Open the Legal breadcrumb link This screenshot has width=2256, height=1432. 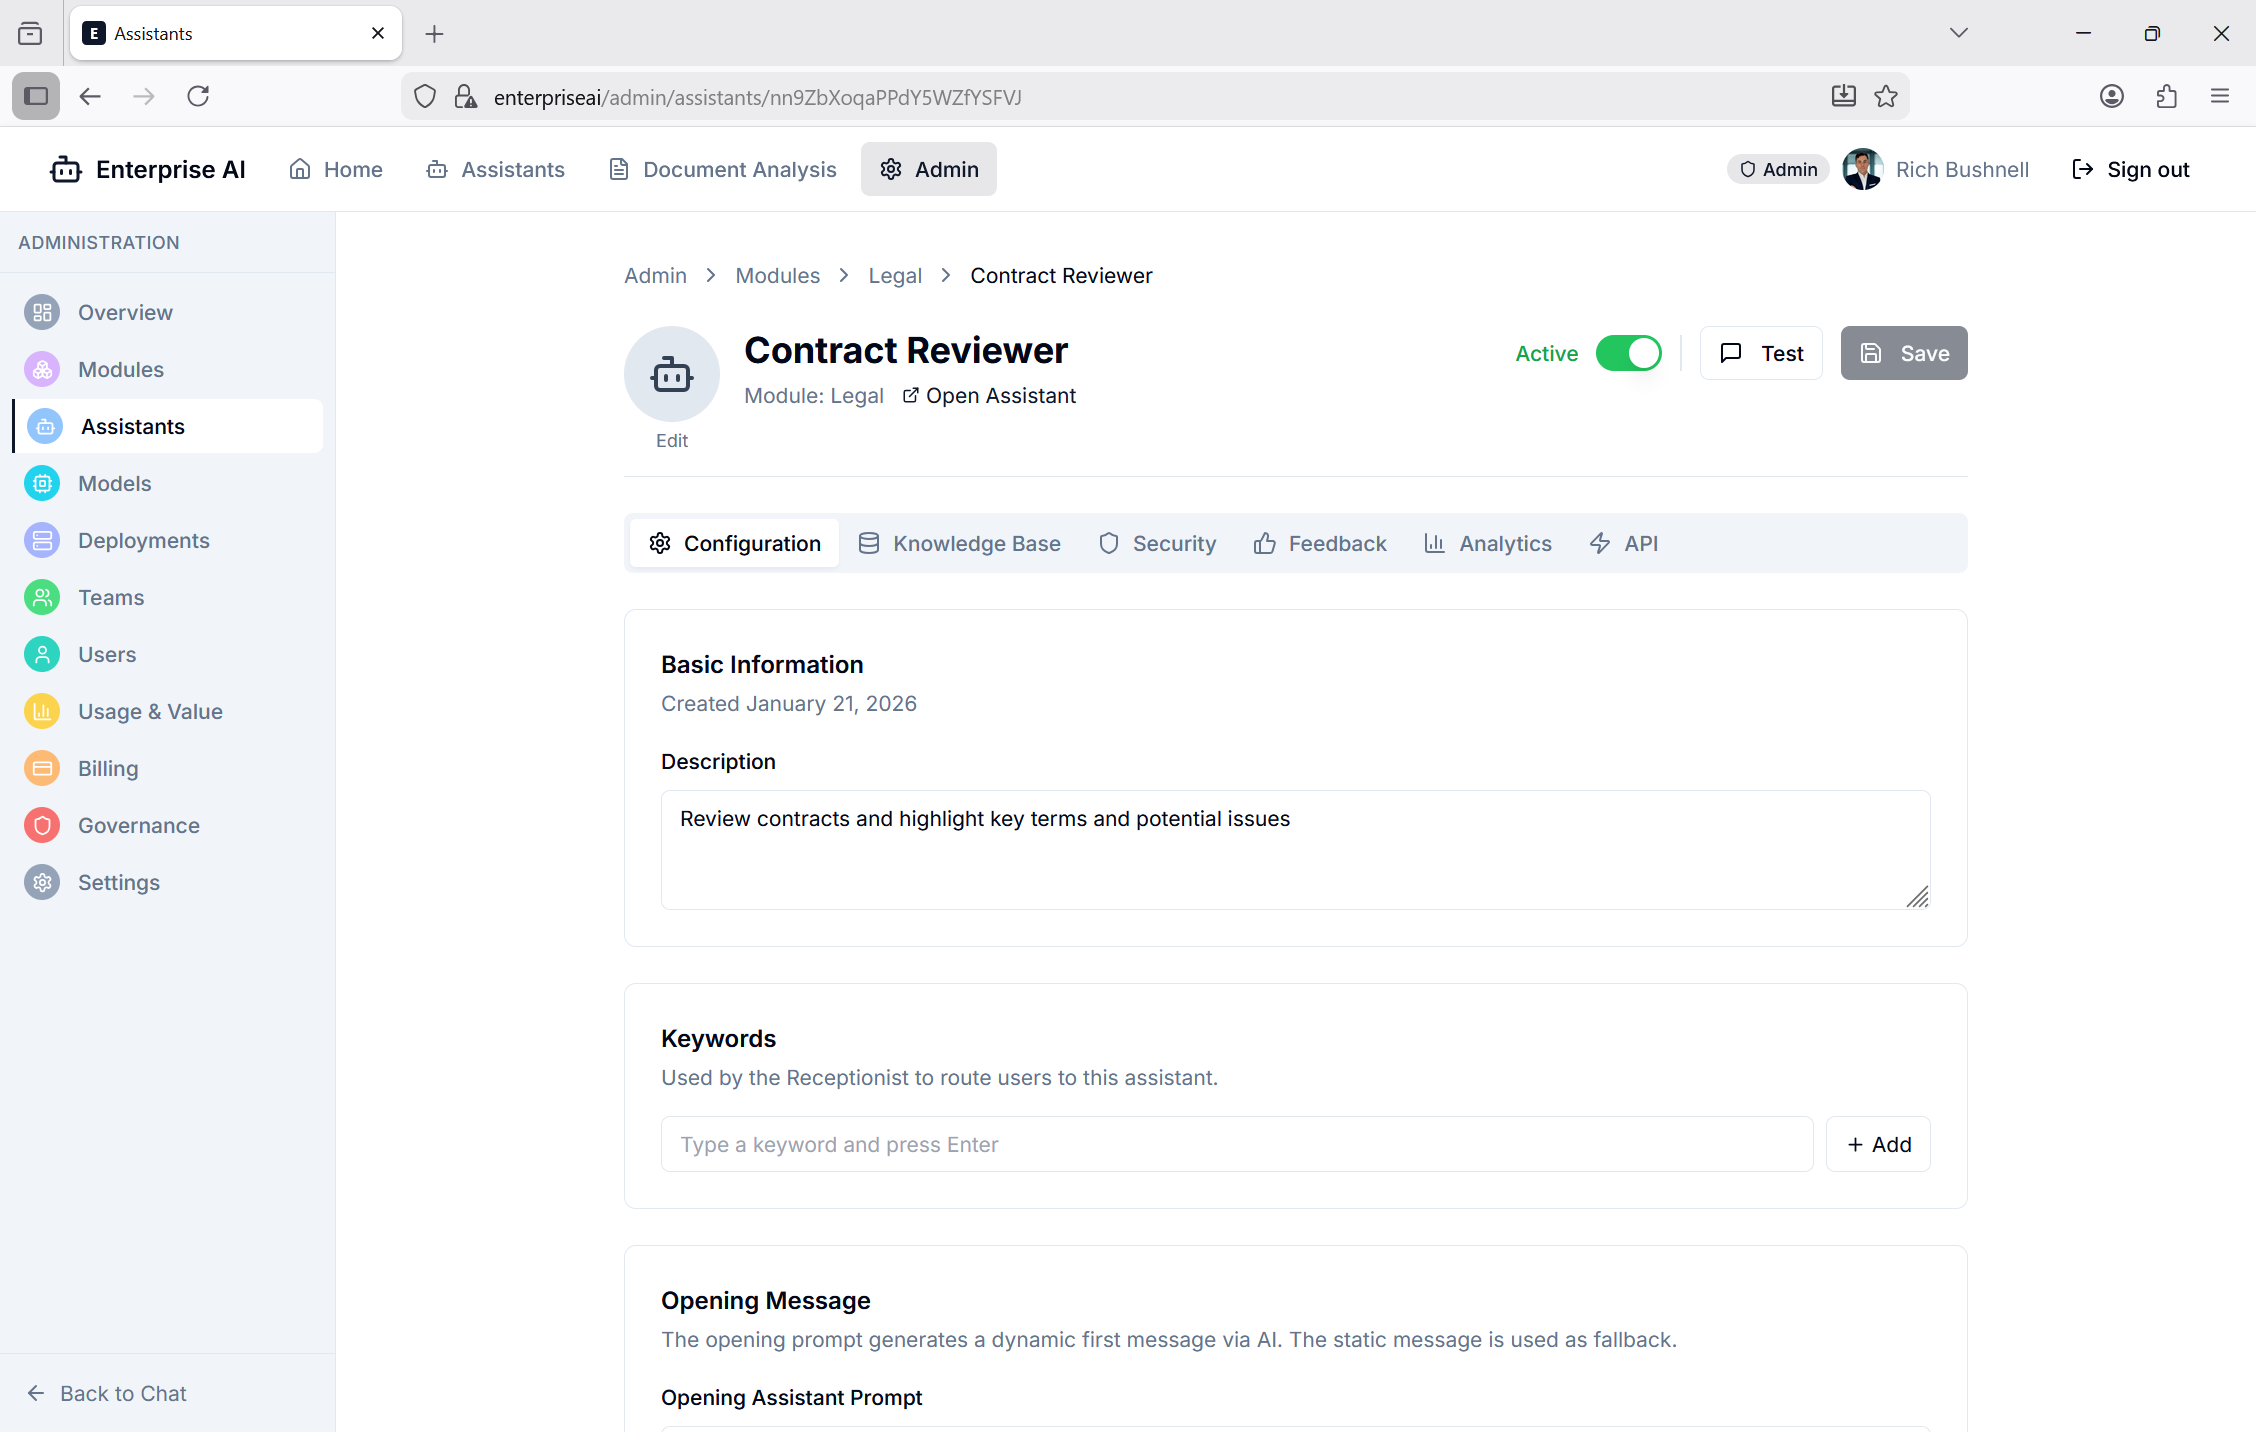tap(895, 275)
